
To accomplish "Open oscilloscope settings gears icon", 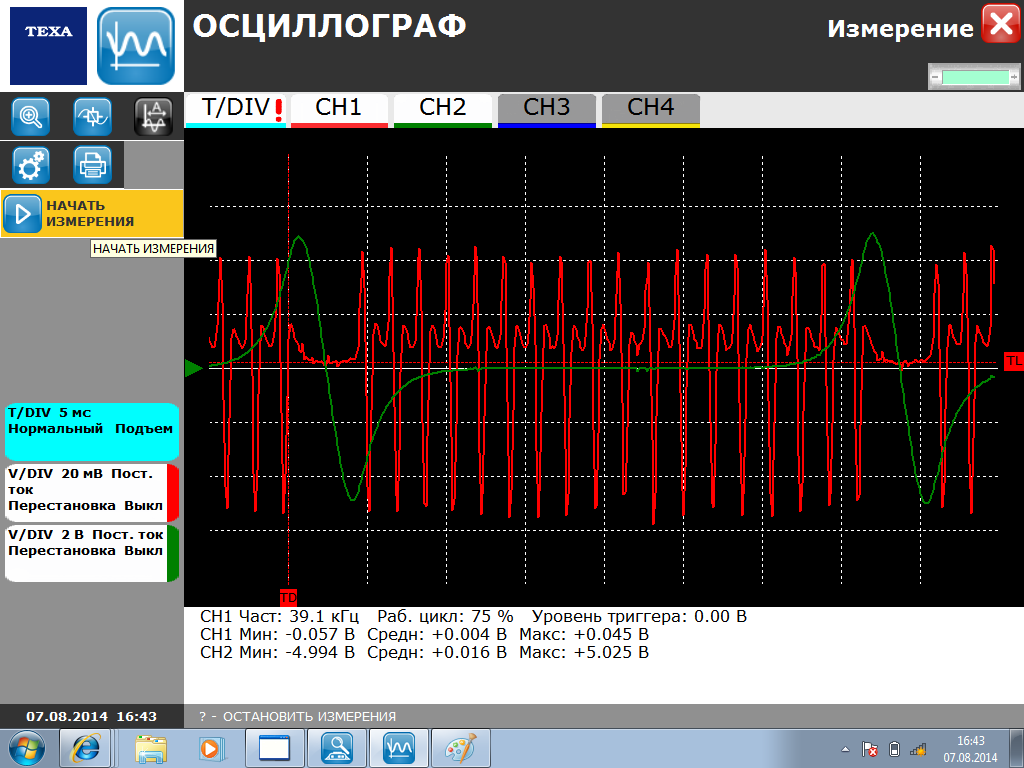I will 31,164.
